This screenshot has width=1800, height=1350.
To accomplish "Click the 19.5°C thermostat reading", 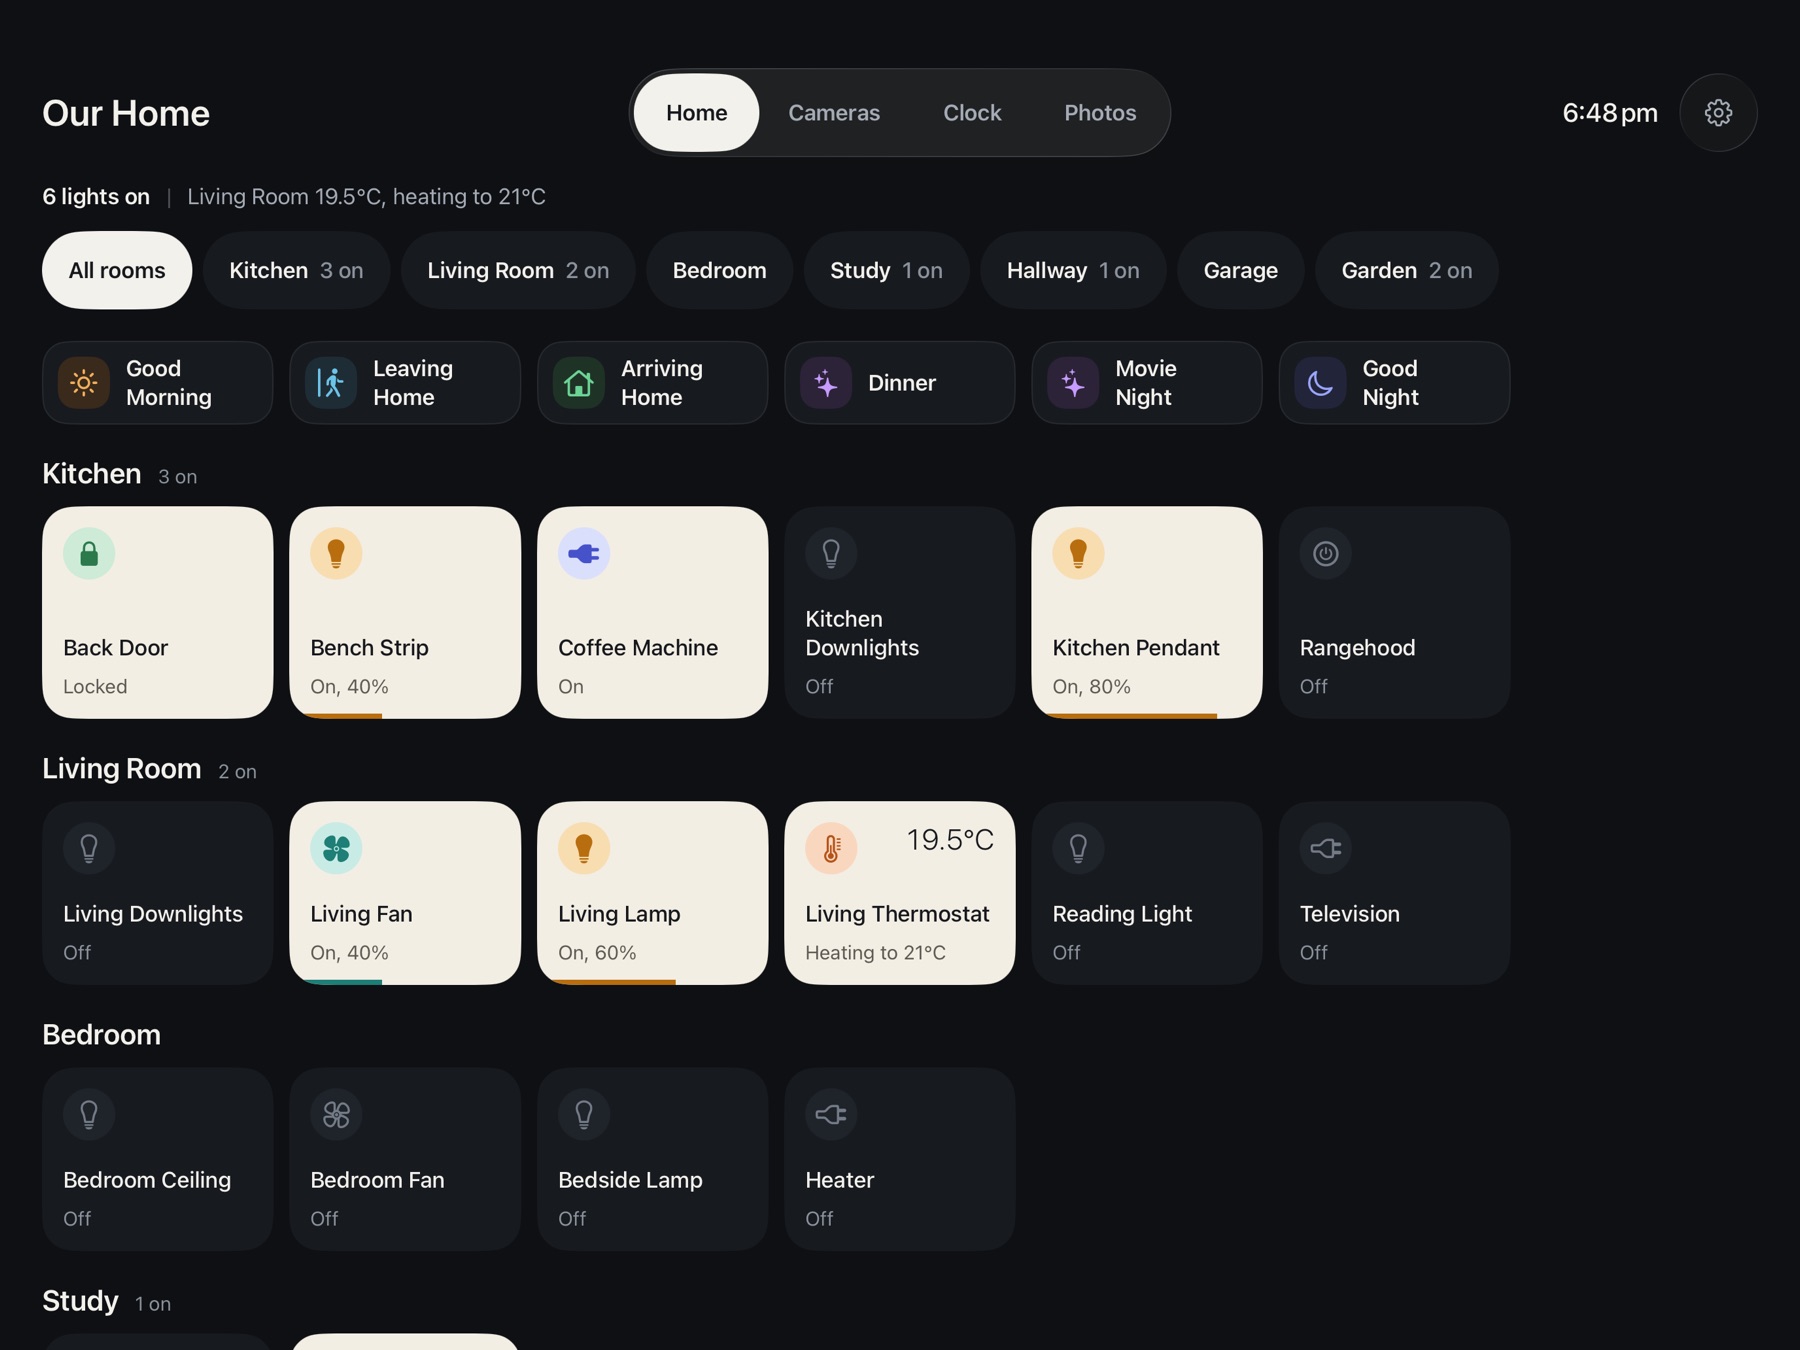I will point(950,840).
